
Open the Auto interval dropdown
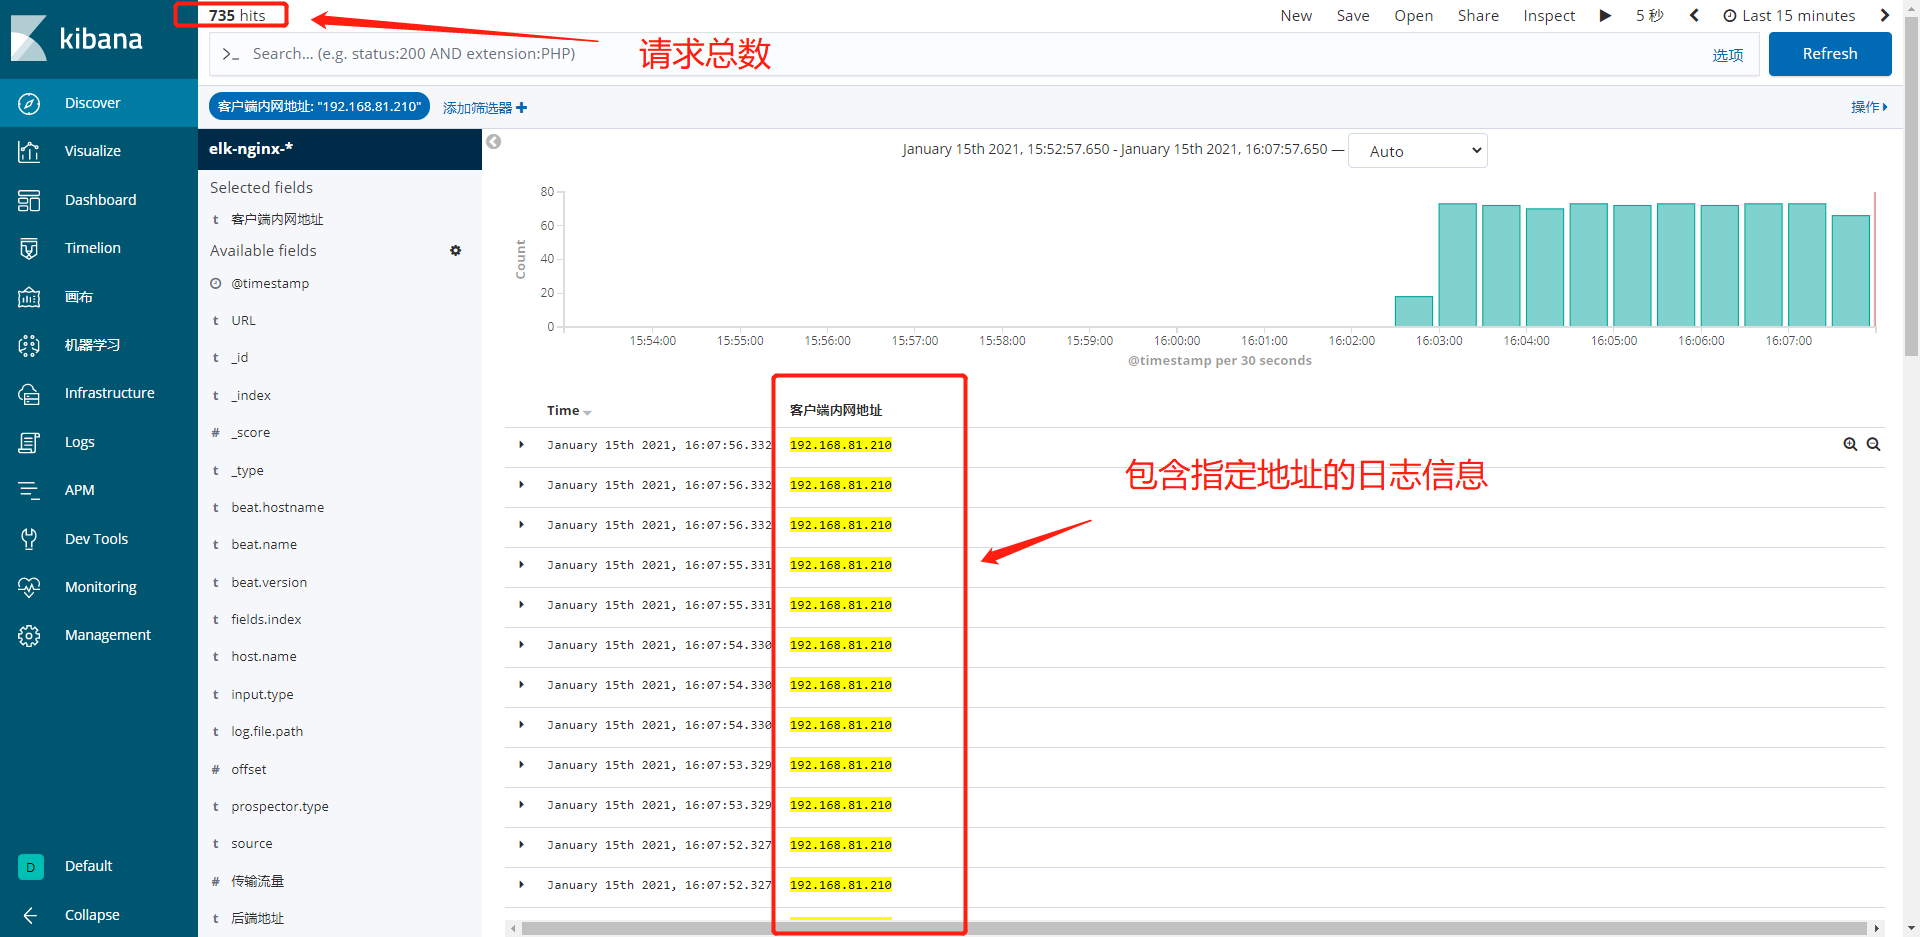click(1417, 150)
